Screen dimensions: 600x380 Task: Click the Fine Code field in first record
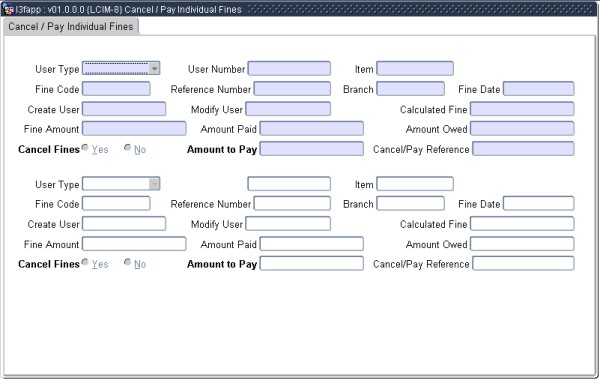click(116, 89)
